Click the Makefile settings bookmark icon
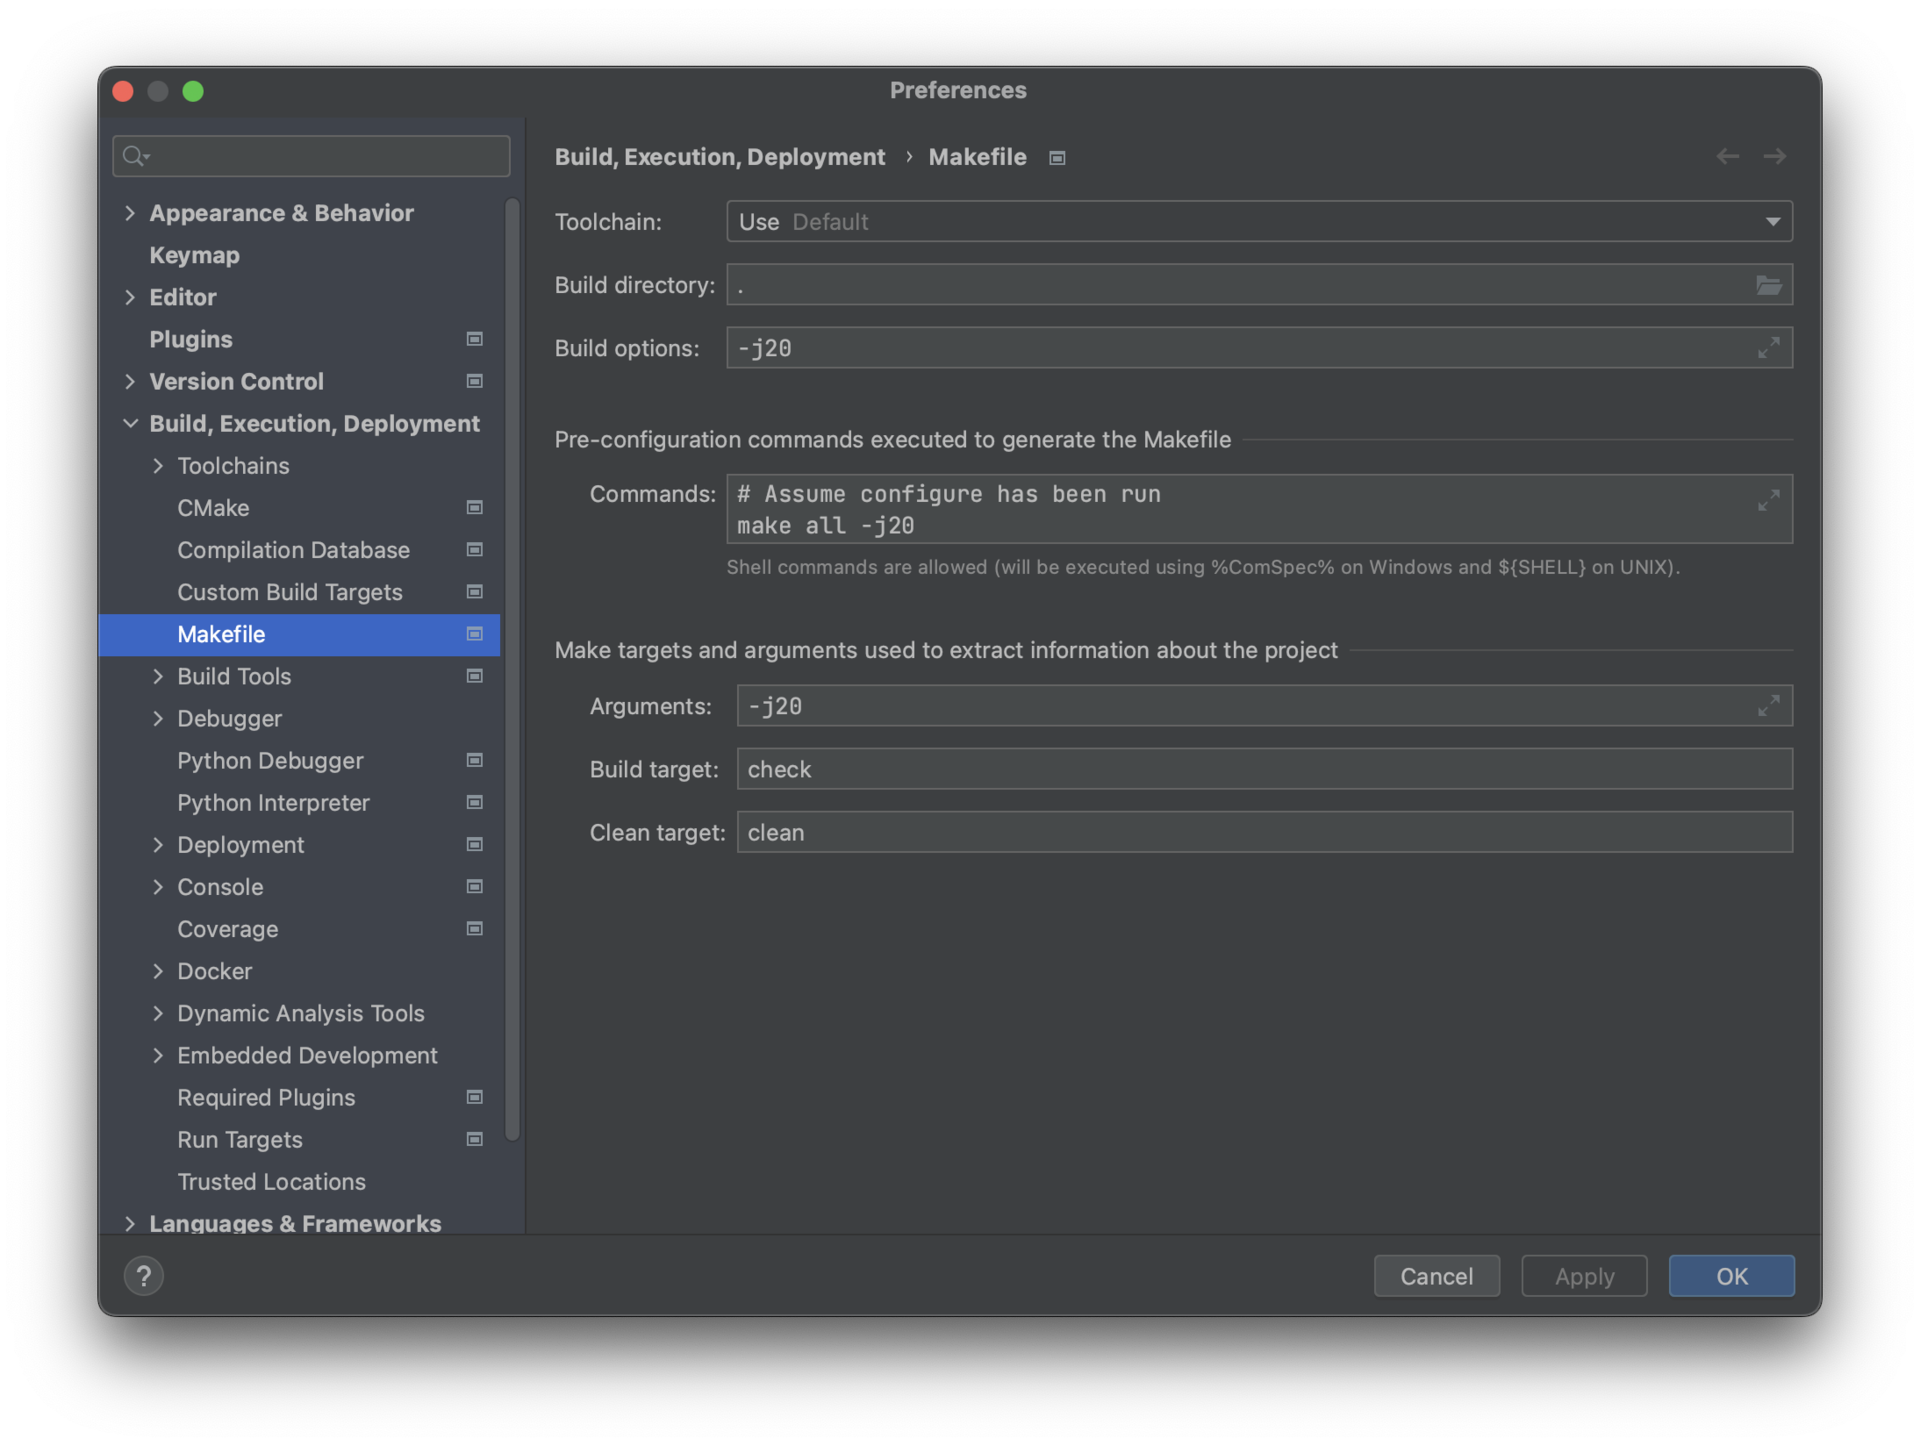Image resolution: width=1920 pixels, height=1446 pixels. pyautogui.click(x=475, y=632)
